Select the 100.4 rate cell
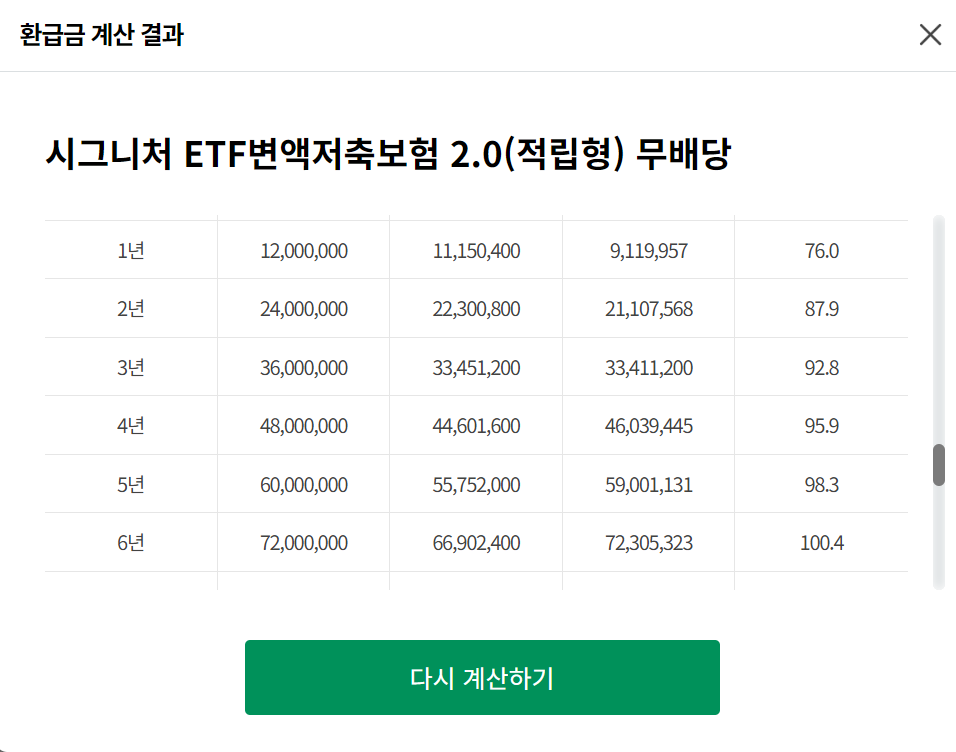This screenshot has height=752, width=956. pyautogui.click(x=821, y=543)
